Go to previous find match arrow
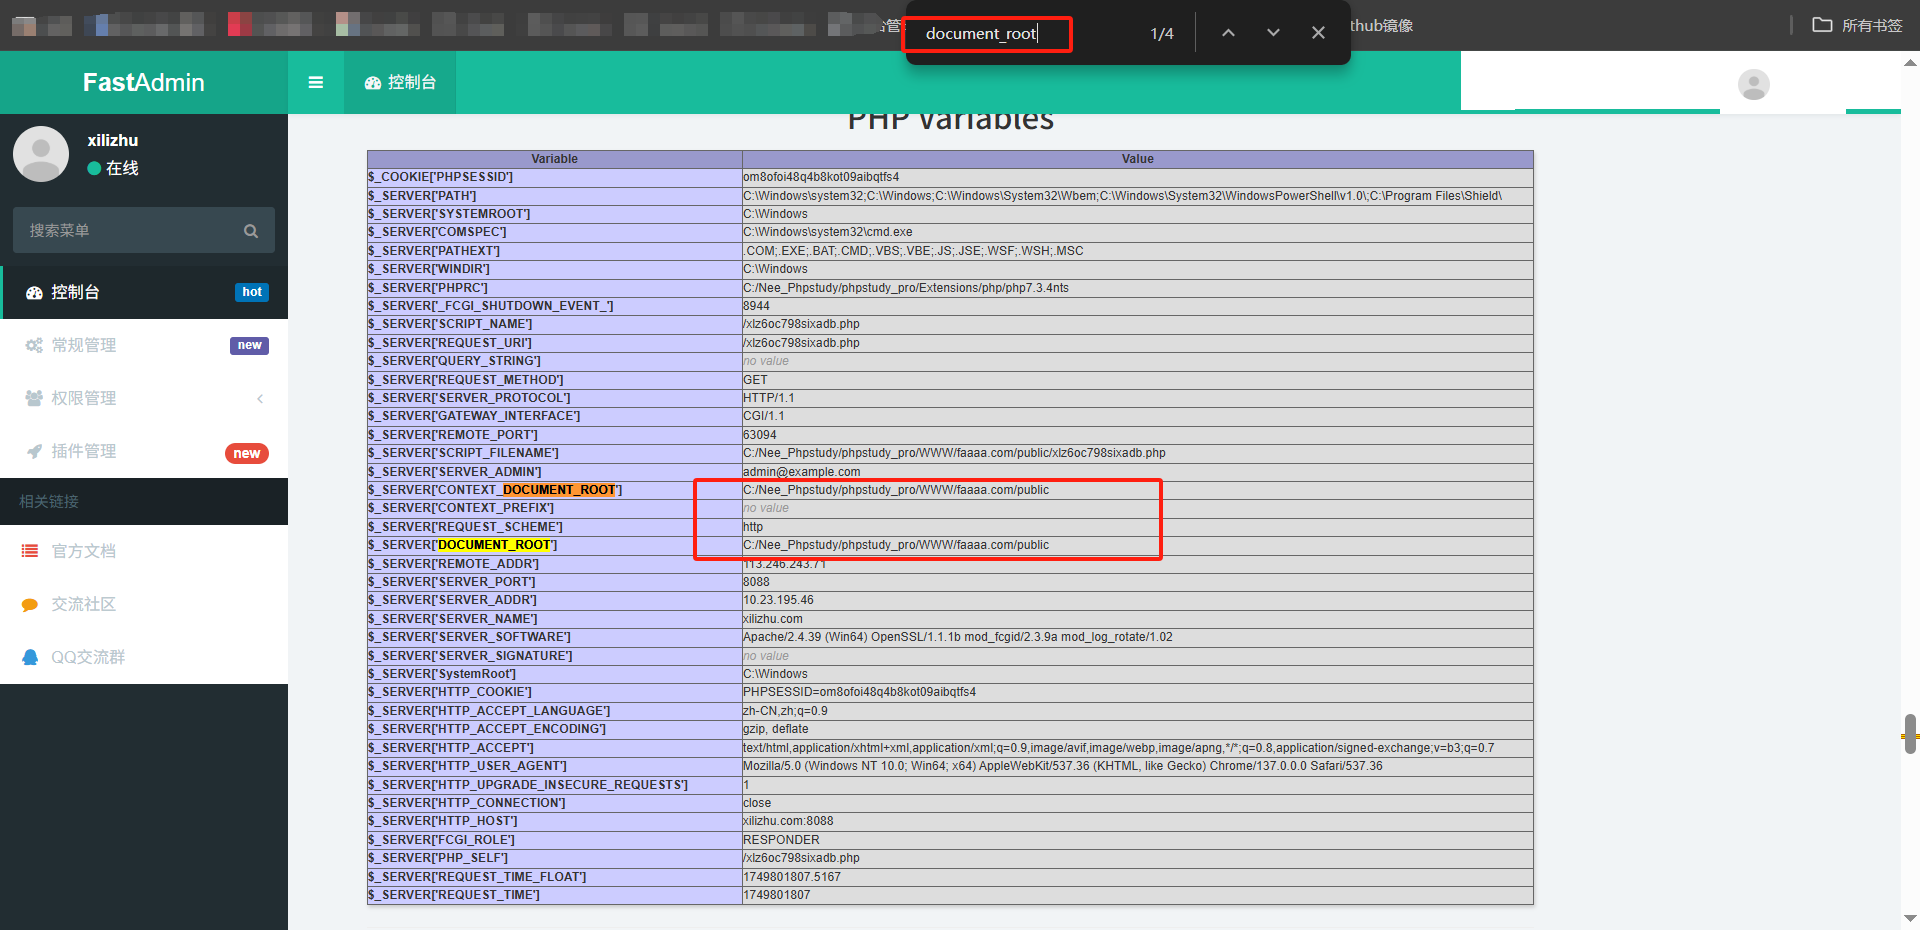1920x930 pixels. (x=1228, y=33)
